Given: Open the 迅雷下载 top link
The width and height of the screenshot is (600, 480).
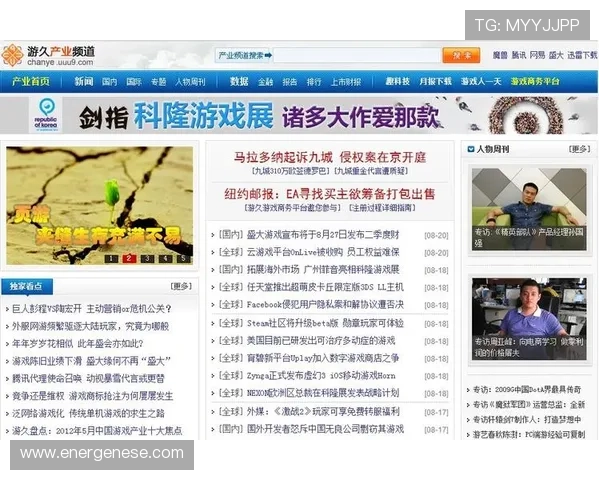Looking at the screenshot, I should click(x=582, y=56).
